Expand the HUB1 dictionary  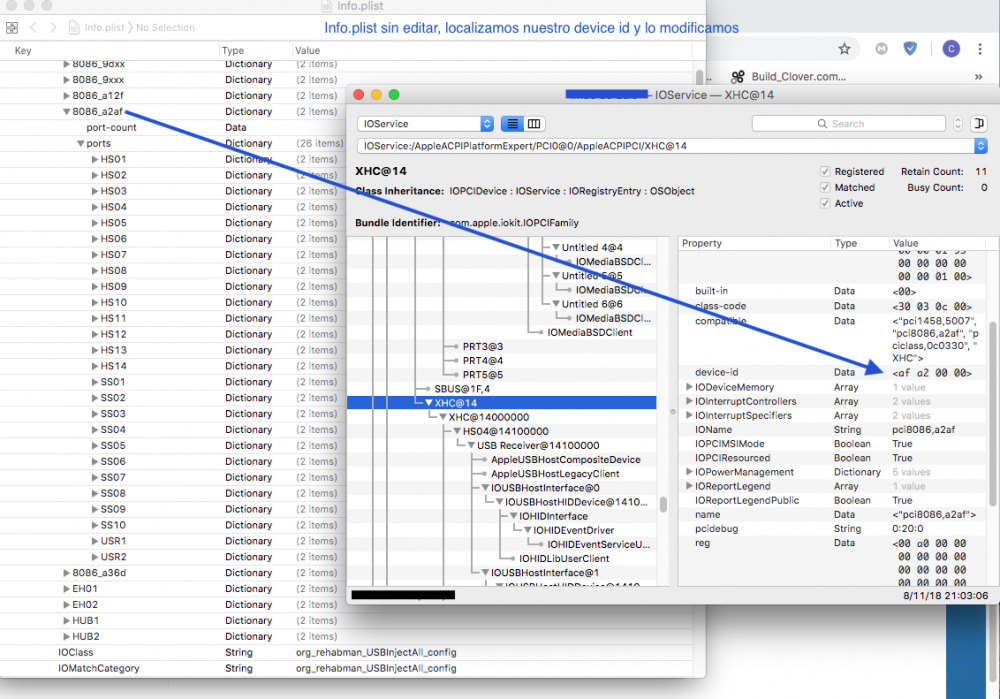point(66,621)
